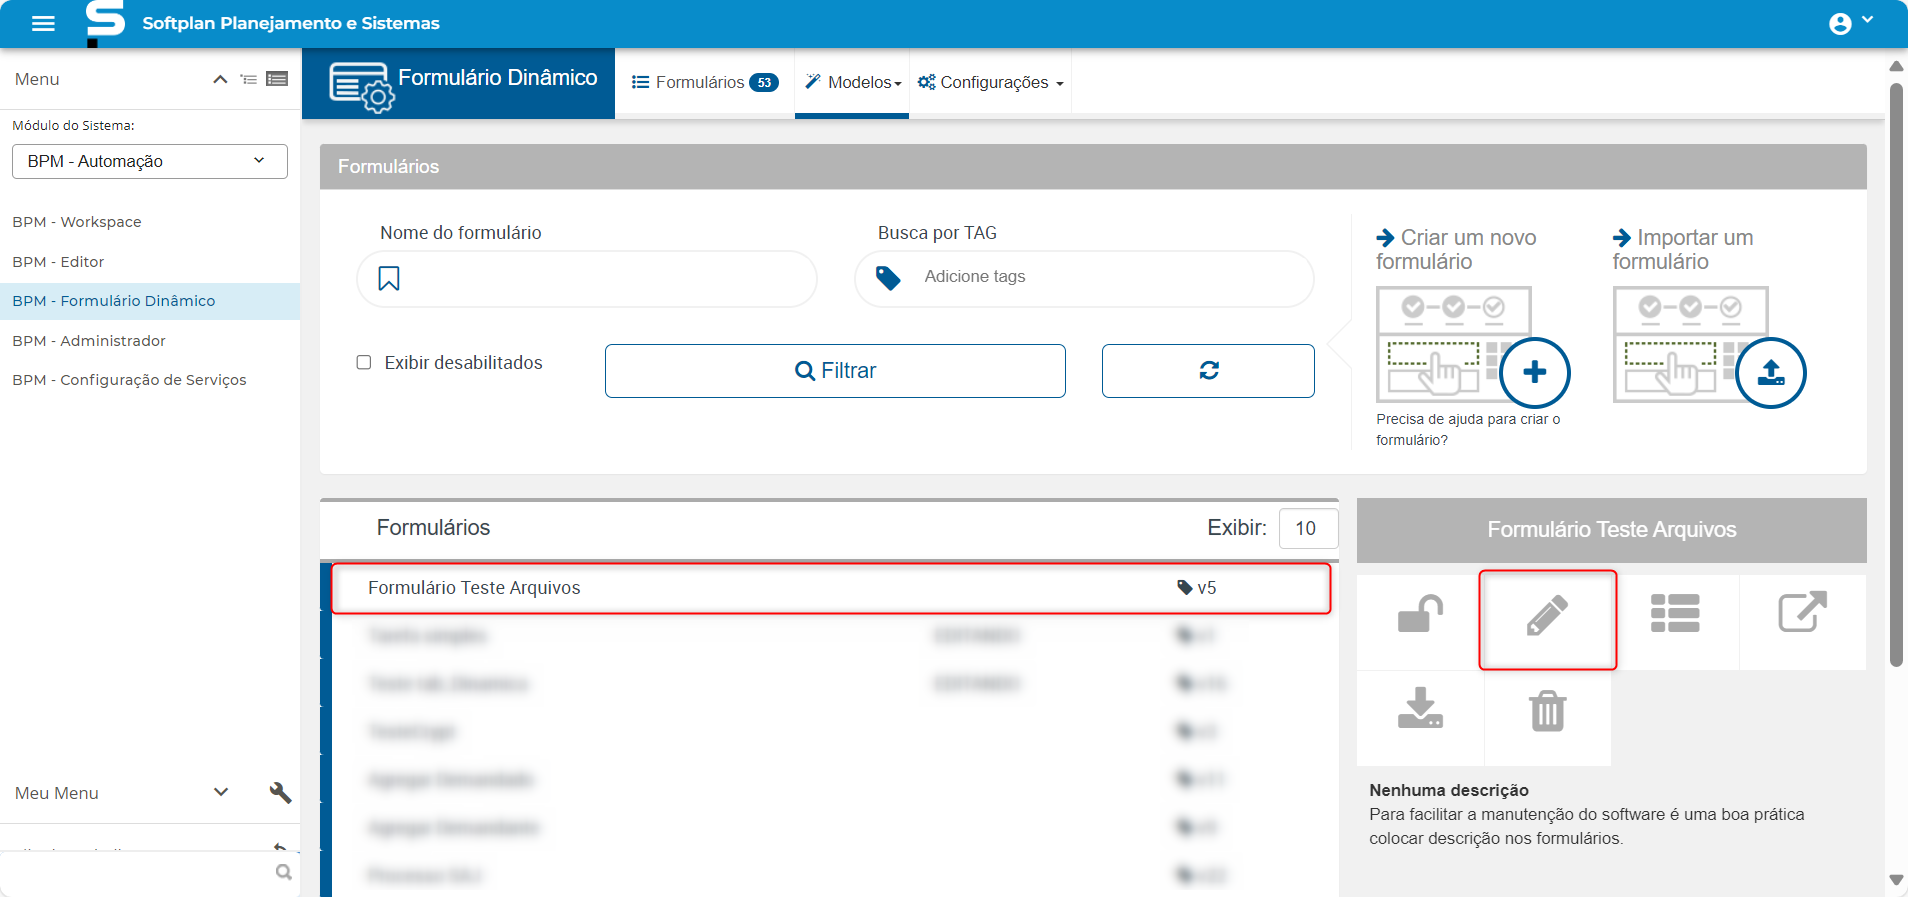Screen dimensions: 1908x897
Task: Collapse the Menu panel with chevron
Action: 220,79
